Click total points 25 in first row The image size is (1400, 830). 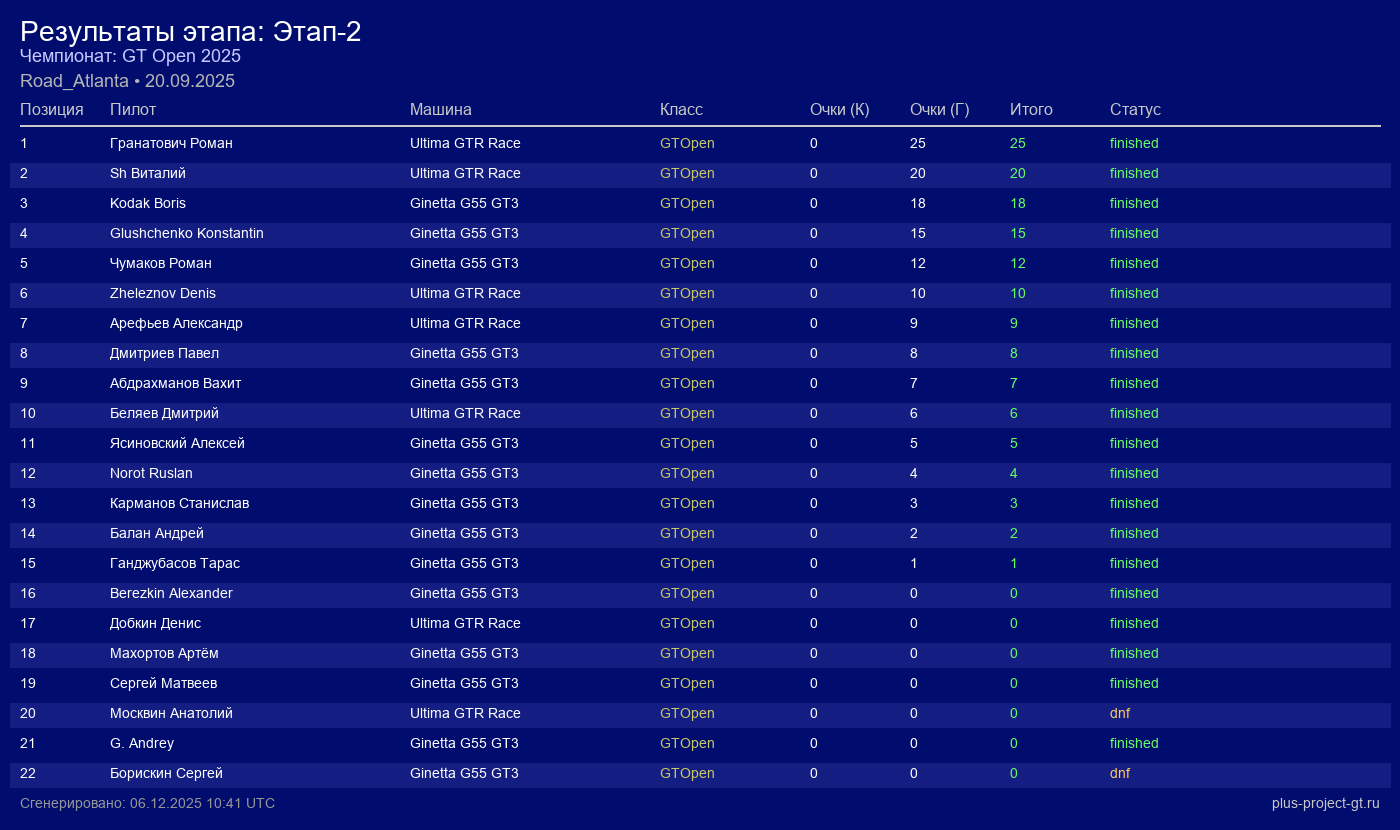point(1017,143)
